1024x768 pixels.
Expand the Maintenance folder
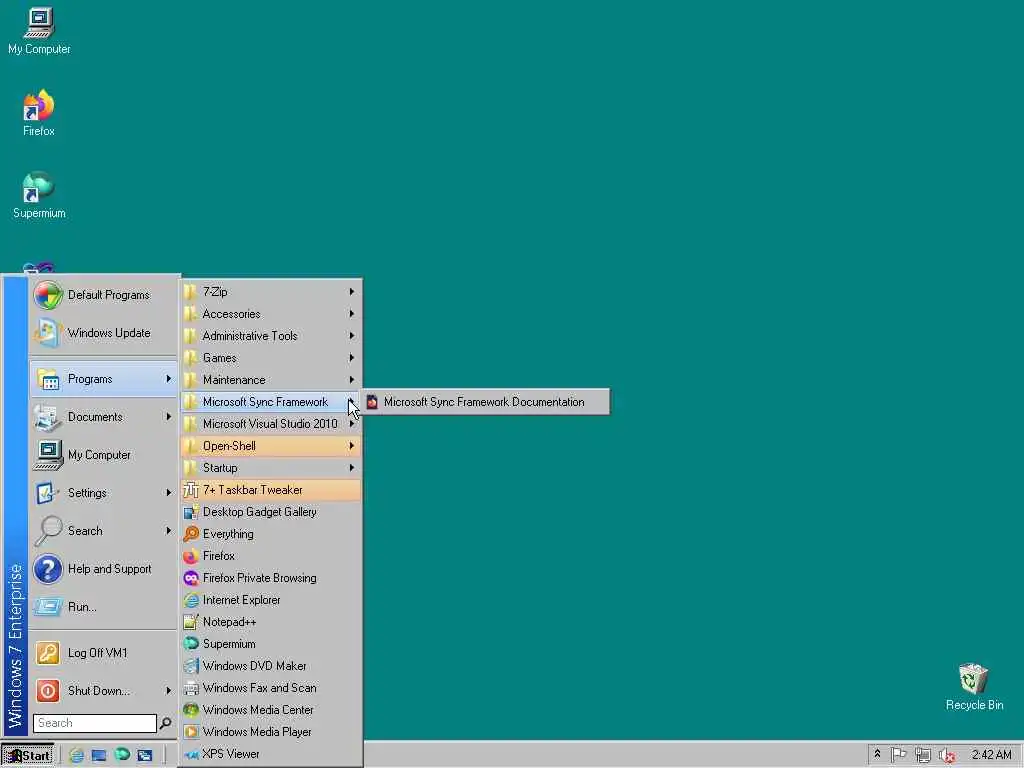(271, 380)
